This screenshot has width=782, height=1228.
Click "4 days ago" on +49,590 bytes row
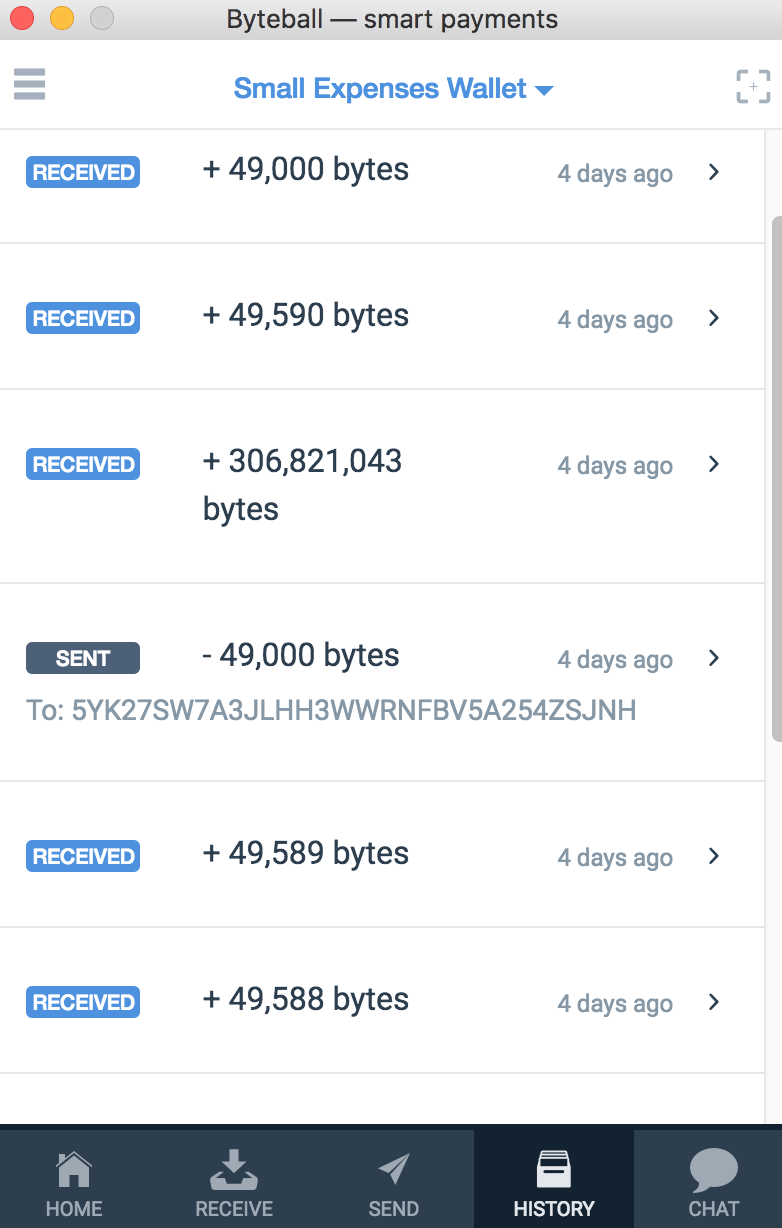coord(615,320)
